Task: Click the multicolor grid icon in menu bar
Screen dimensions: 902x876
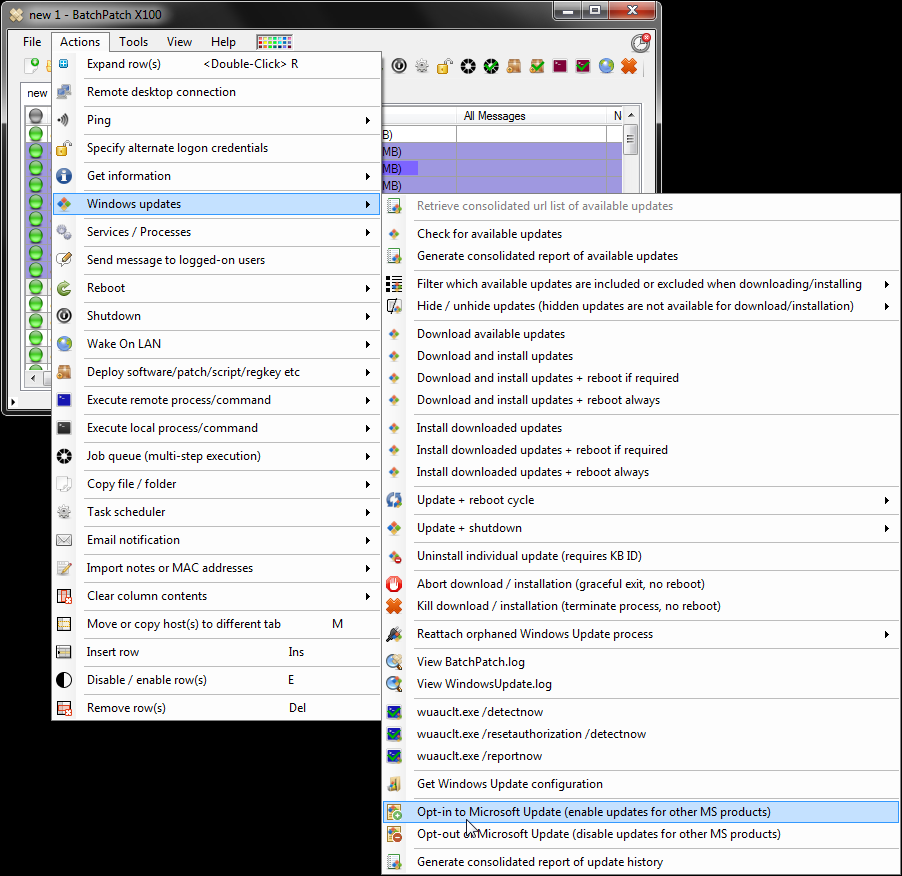Action: tap(274, 42)
